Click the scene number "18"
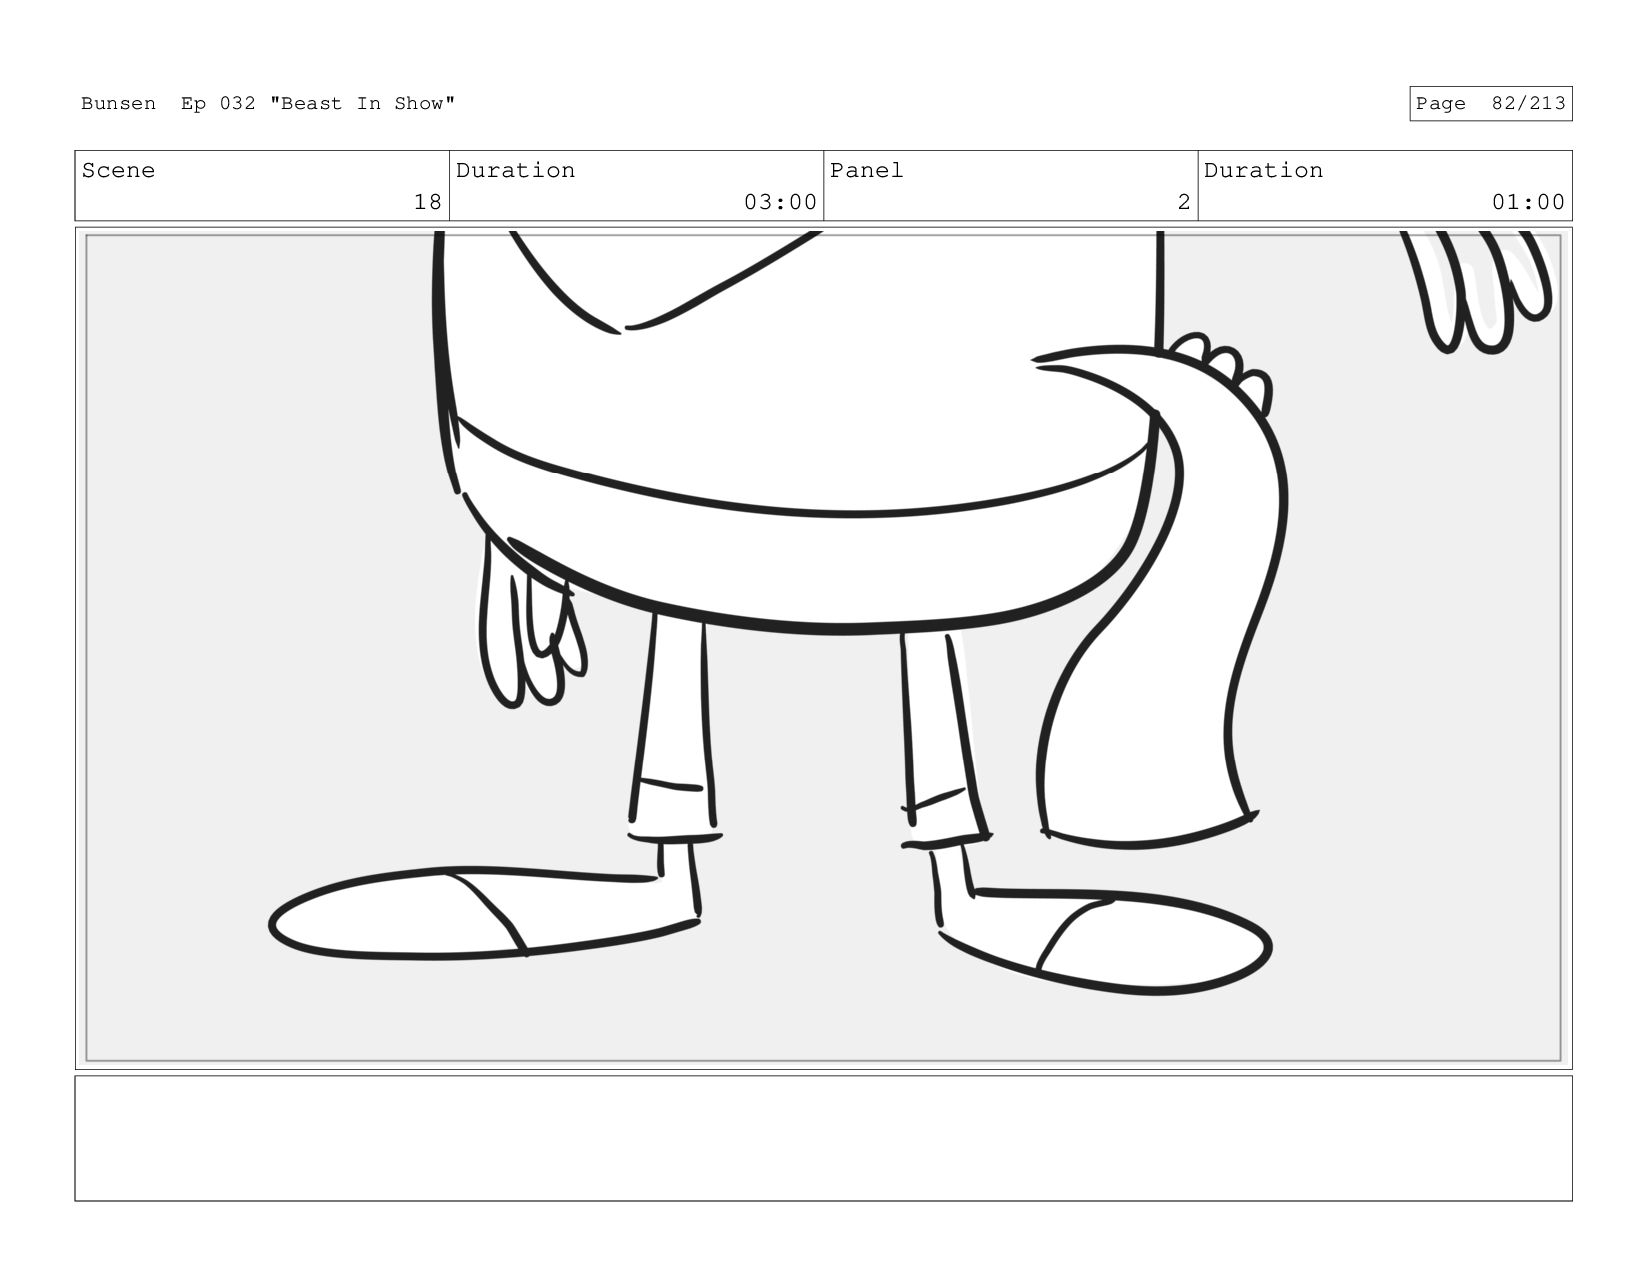This screenshot has width=1648, height=1276. click(427, 202)
